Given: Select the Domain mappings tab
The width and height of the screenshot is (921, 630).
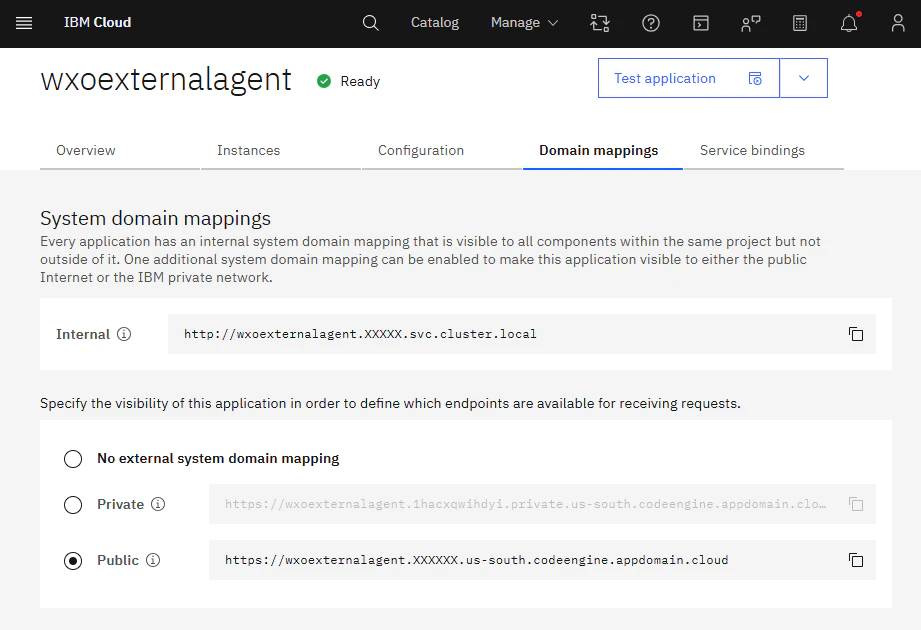Looking at the screenshot, I should [603, 151].
